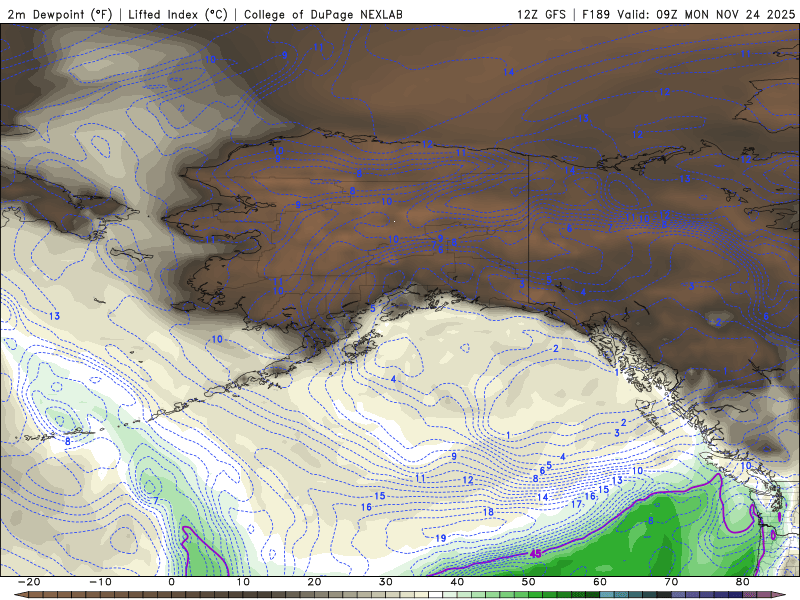This screenshot has height=600, width=800.
Task: Click the "18" lifted index contour label
Action: pos(488,512)
